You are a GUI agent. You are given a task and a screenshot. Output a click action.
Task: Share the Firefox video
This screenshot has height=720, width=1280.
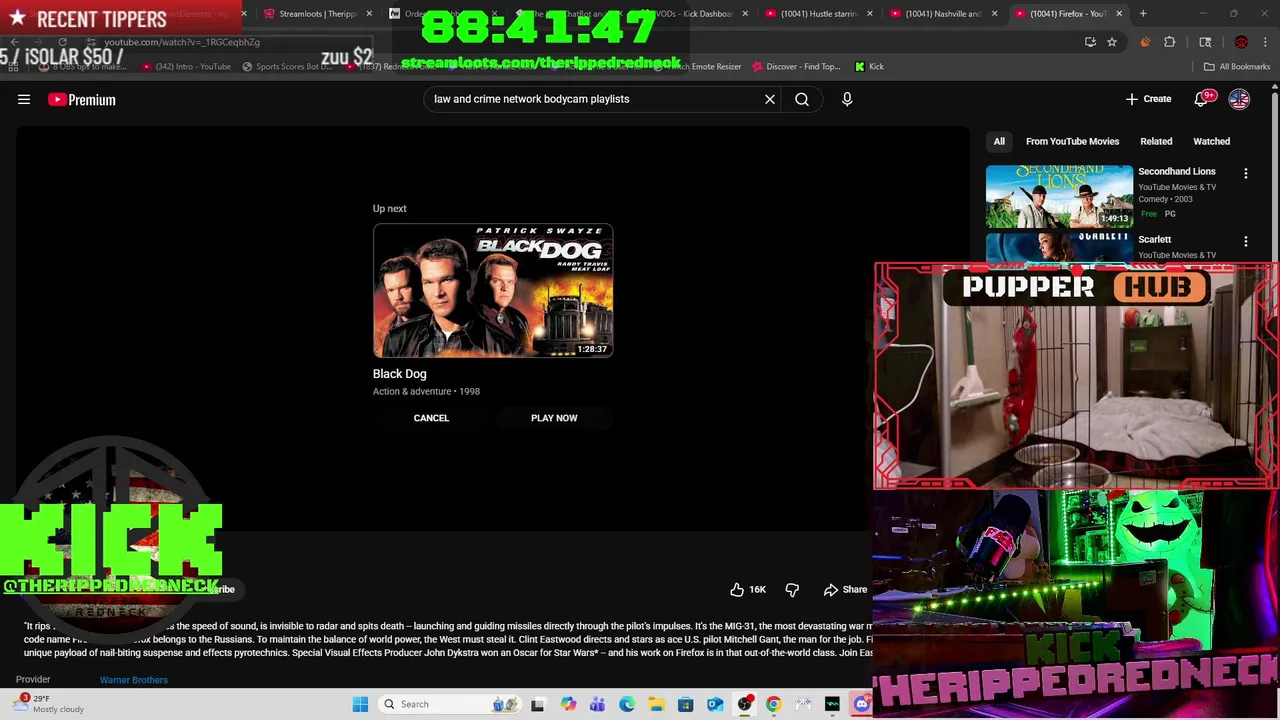tap(846, 590)
